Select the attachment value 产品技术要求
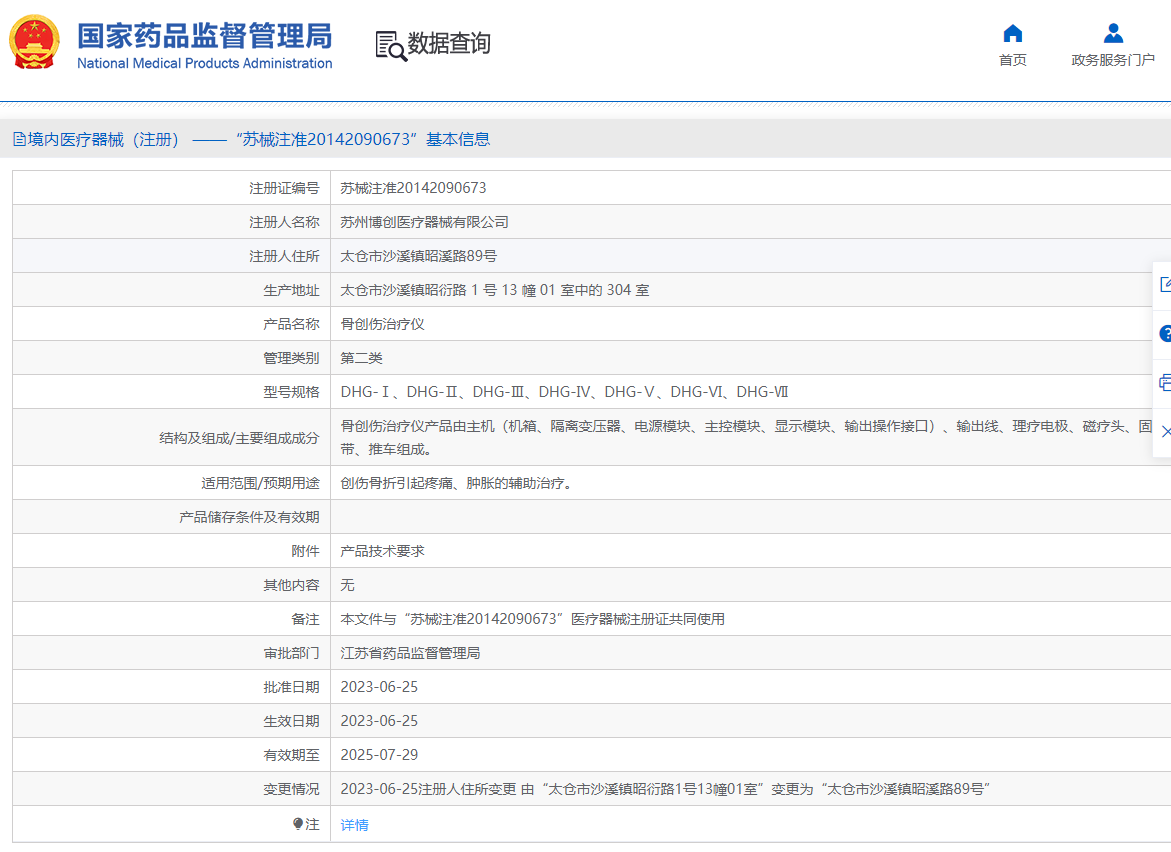The width and height of the screenshot is (1171, 852). point(382,551)
